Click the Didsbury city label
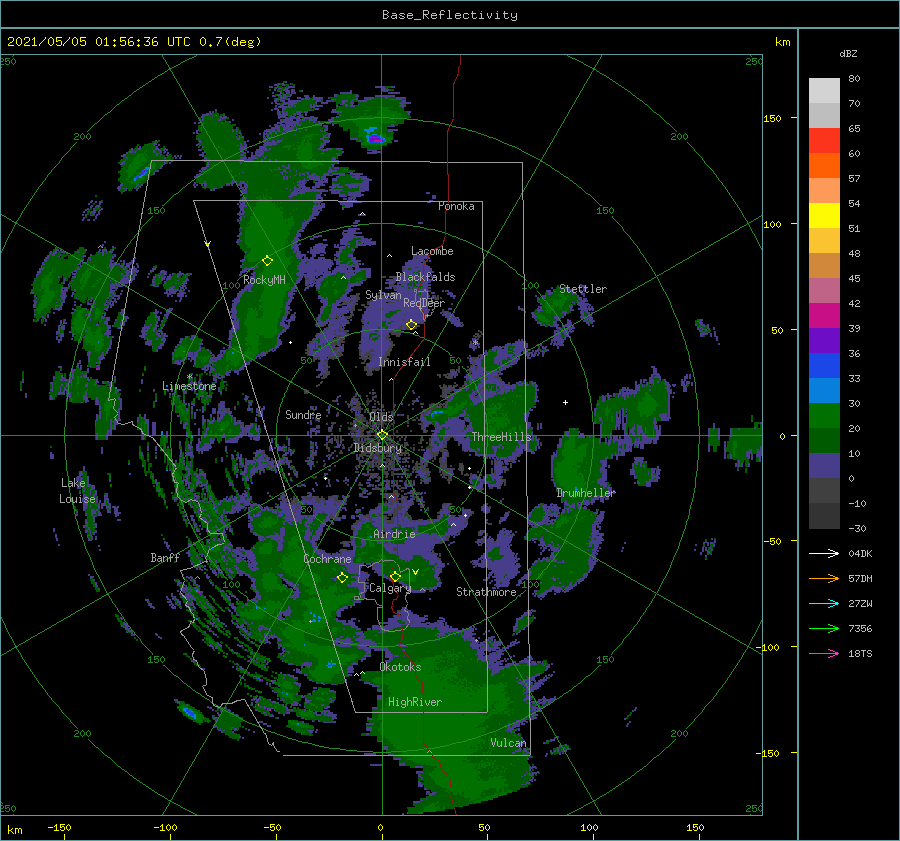 point(378,448)
